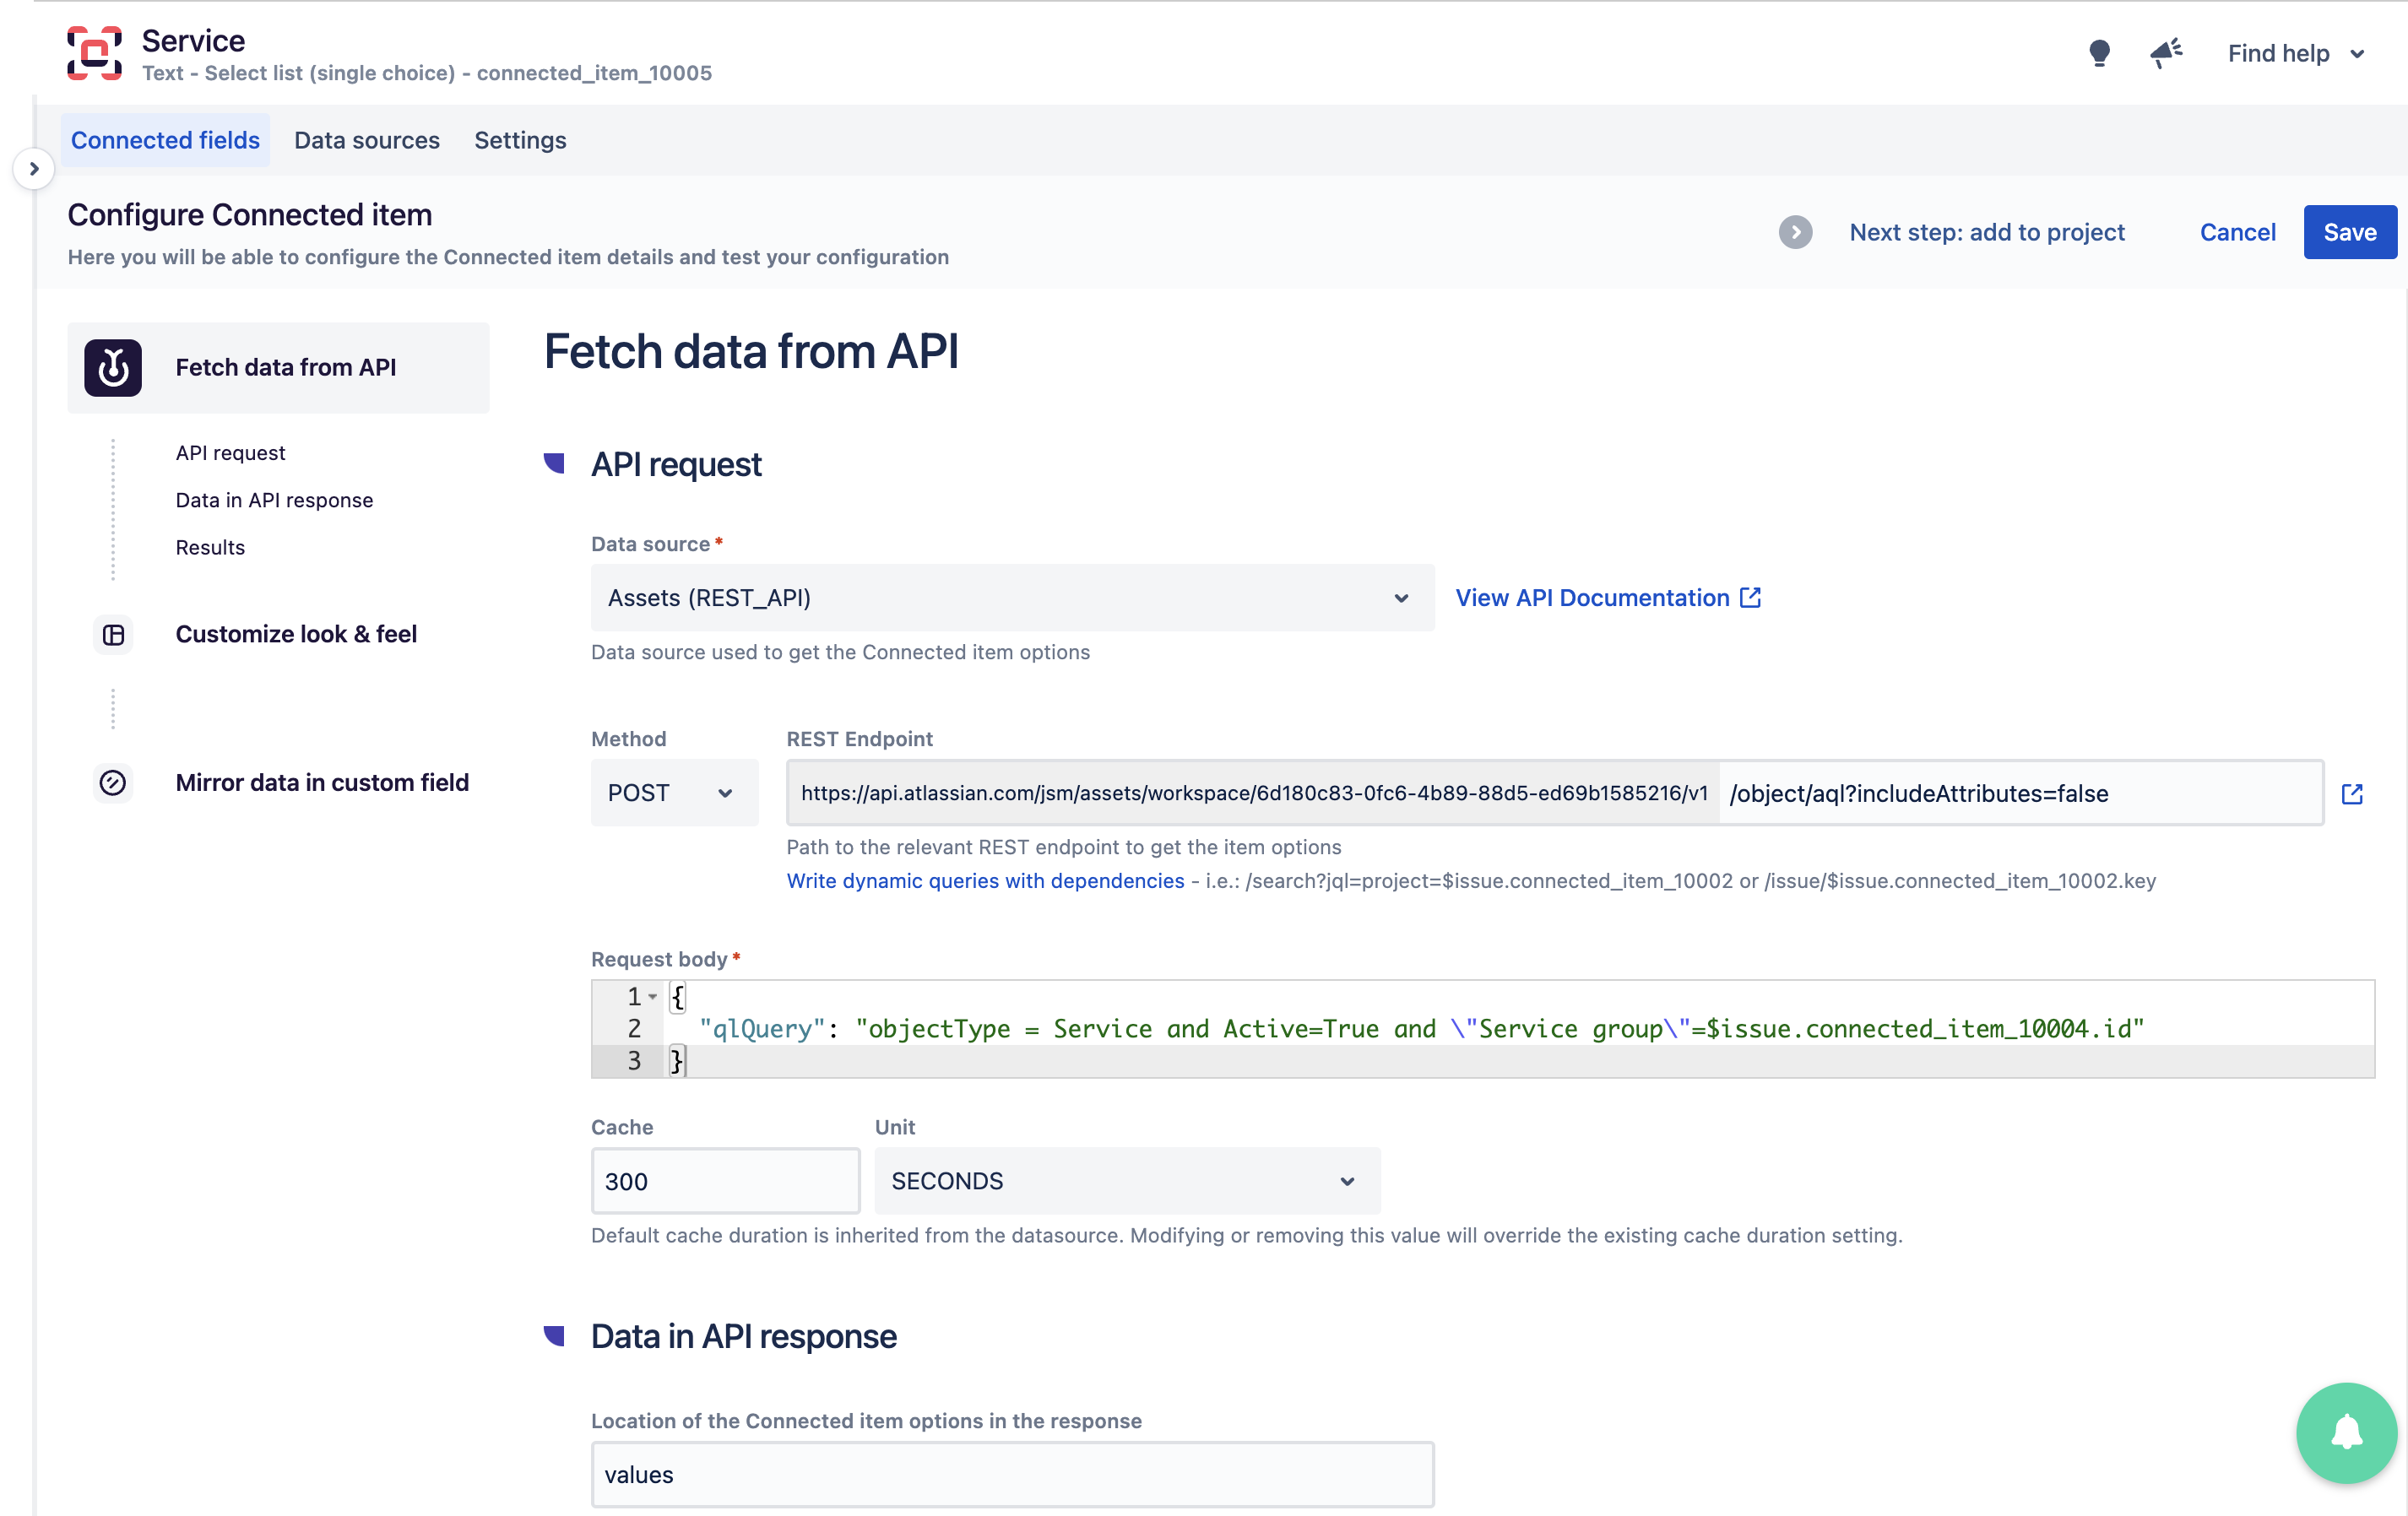
Task: Select the Connected fields tab
Action: 164,140
